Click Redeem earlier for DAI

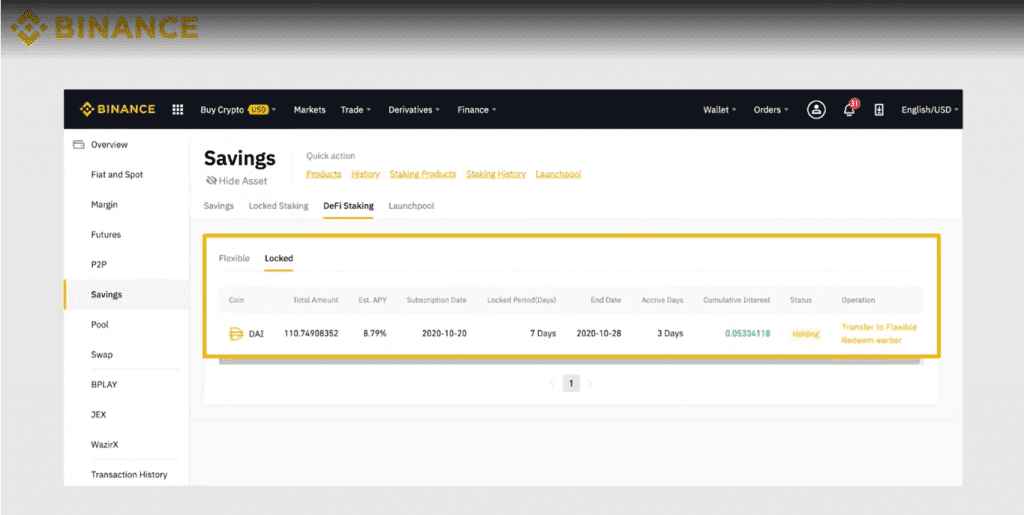coord(871,341)
